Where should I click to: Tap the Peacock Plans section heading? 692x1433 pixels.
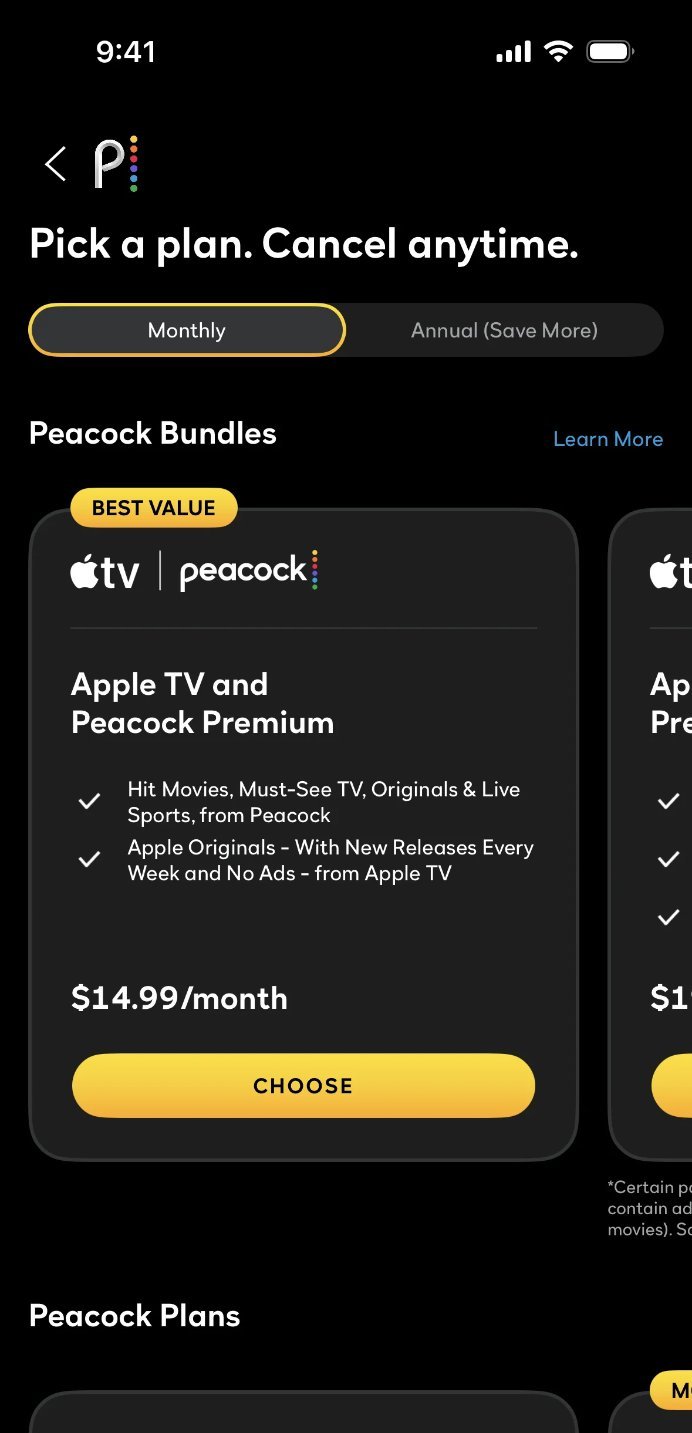[135, 1316]
